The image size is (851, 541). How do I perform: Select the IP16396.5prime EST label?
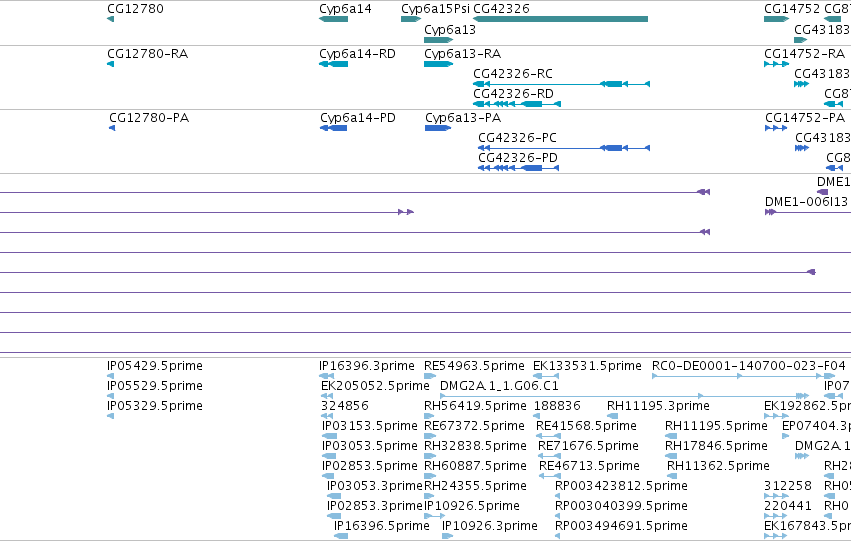point(382,526)
